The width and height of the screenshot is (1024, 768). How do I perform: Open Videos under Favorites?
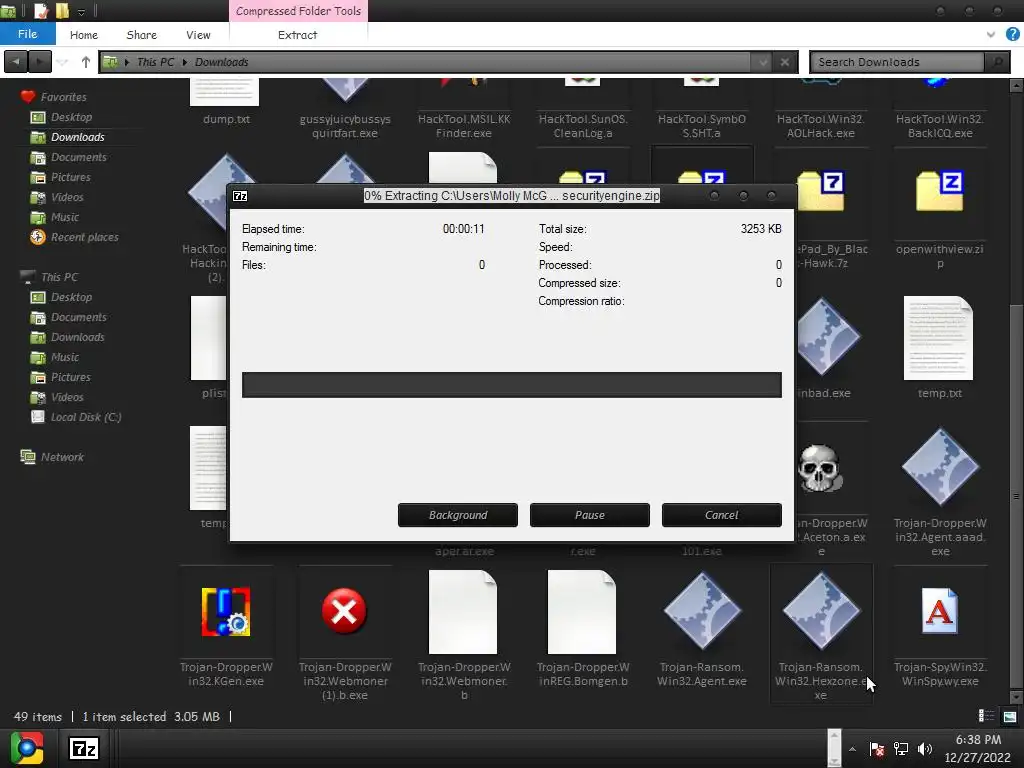pyautogui.click(x=67, y=197)
